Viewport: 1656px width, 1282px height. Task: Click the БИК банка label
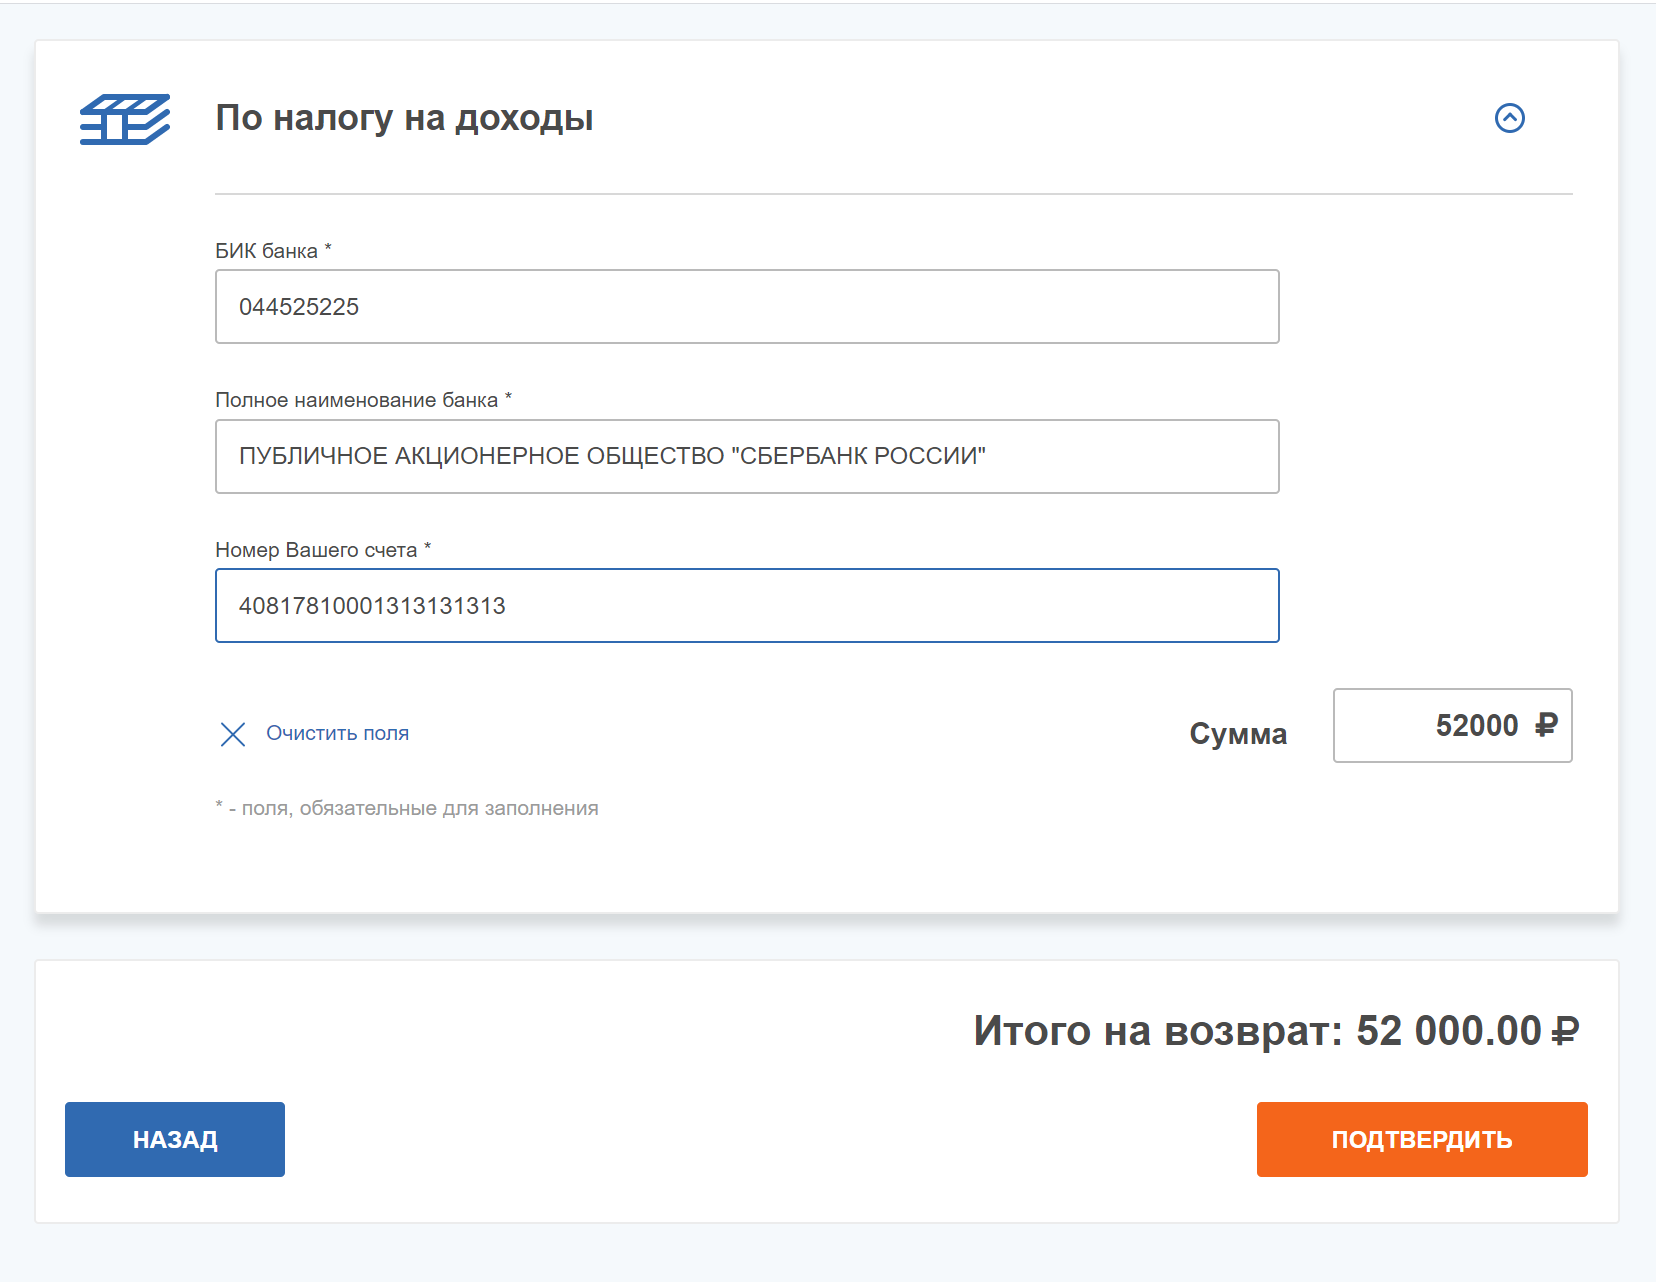click(x=267, y=251)
